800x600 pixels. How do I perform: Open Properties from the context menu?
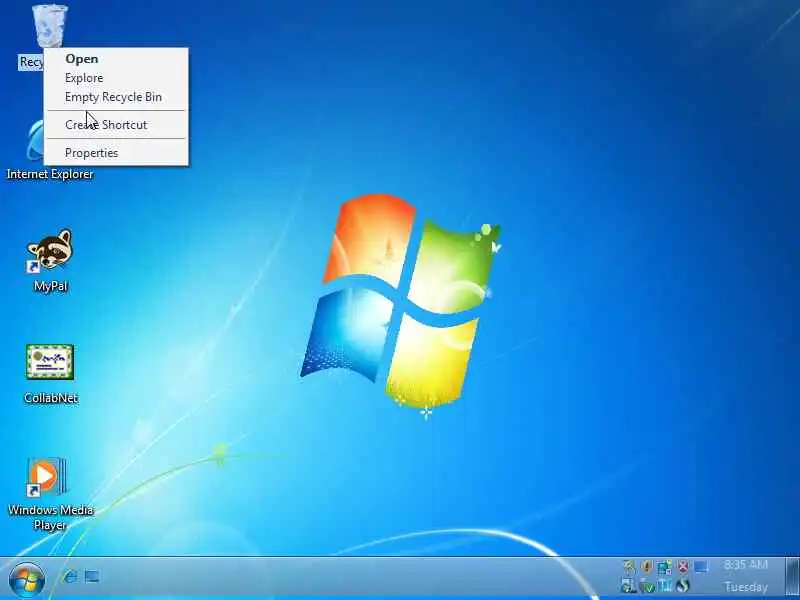pos(116,153)
